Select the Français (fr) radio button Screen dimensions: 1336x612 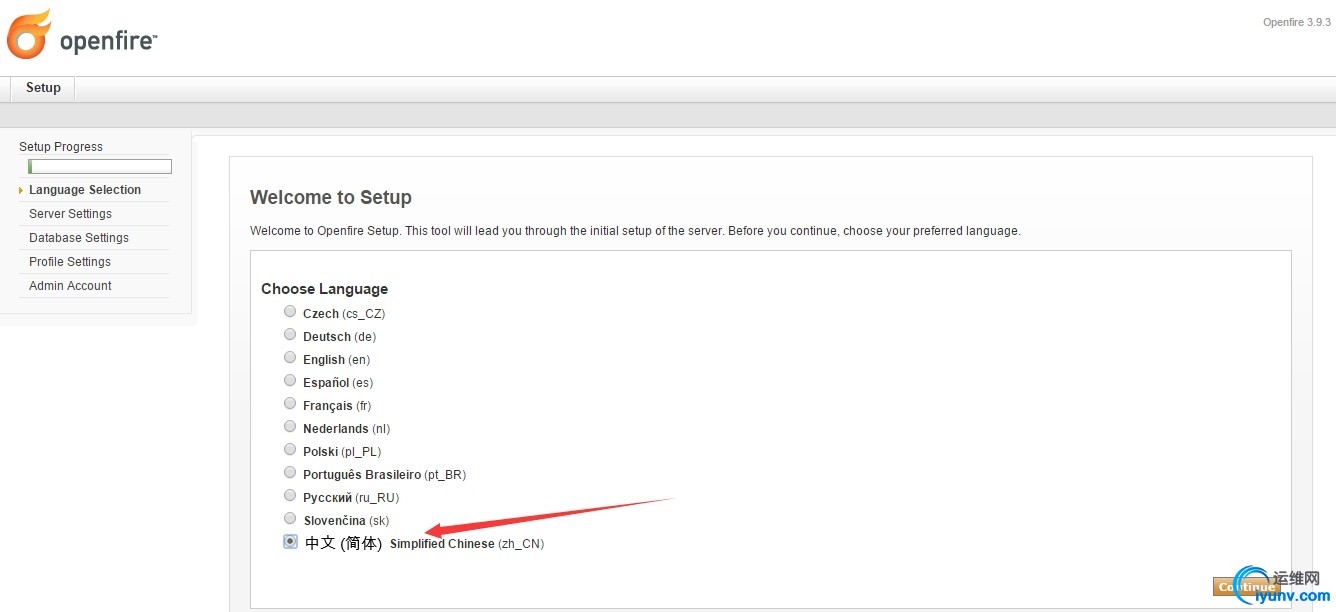(290, 404)
